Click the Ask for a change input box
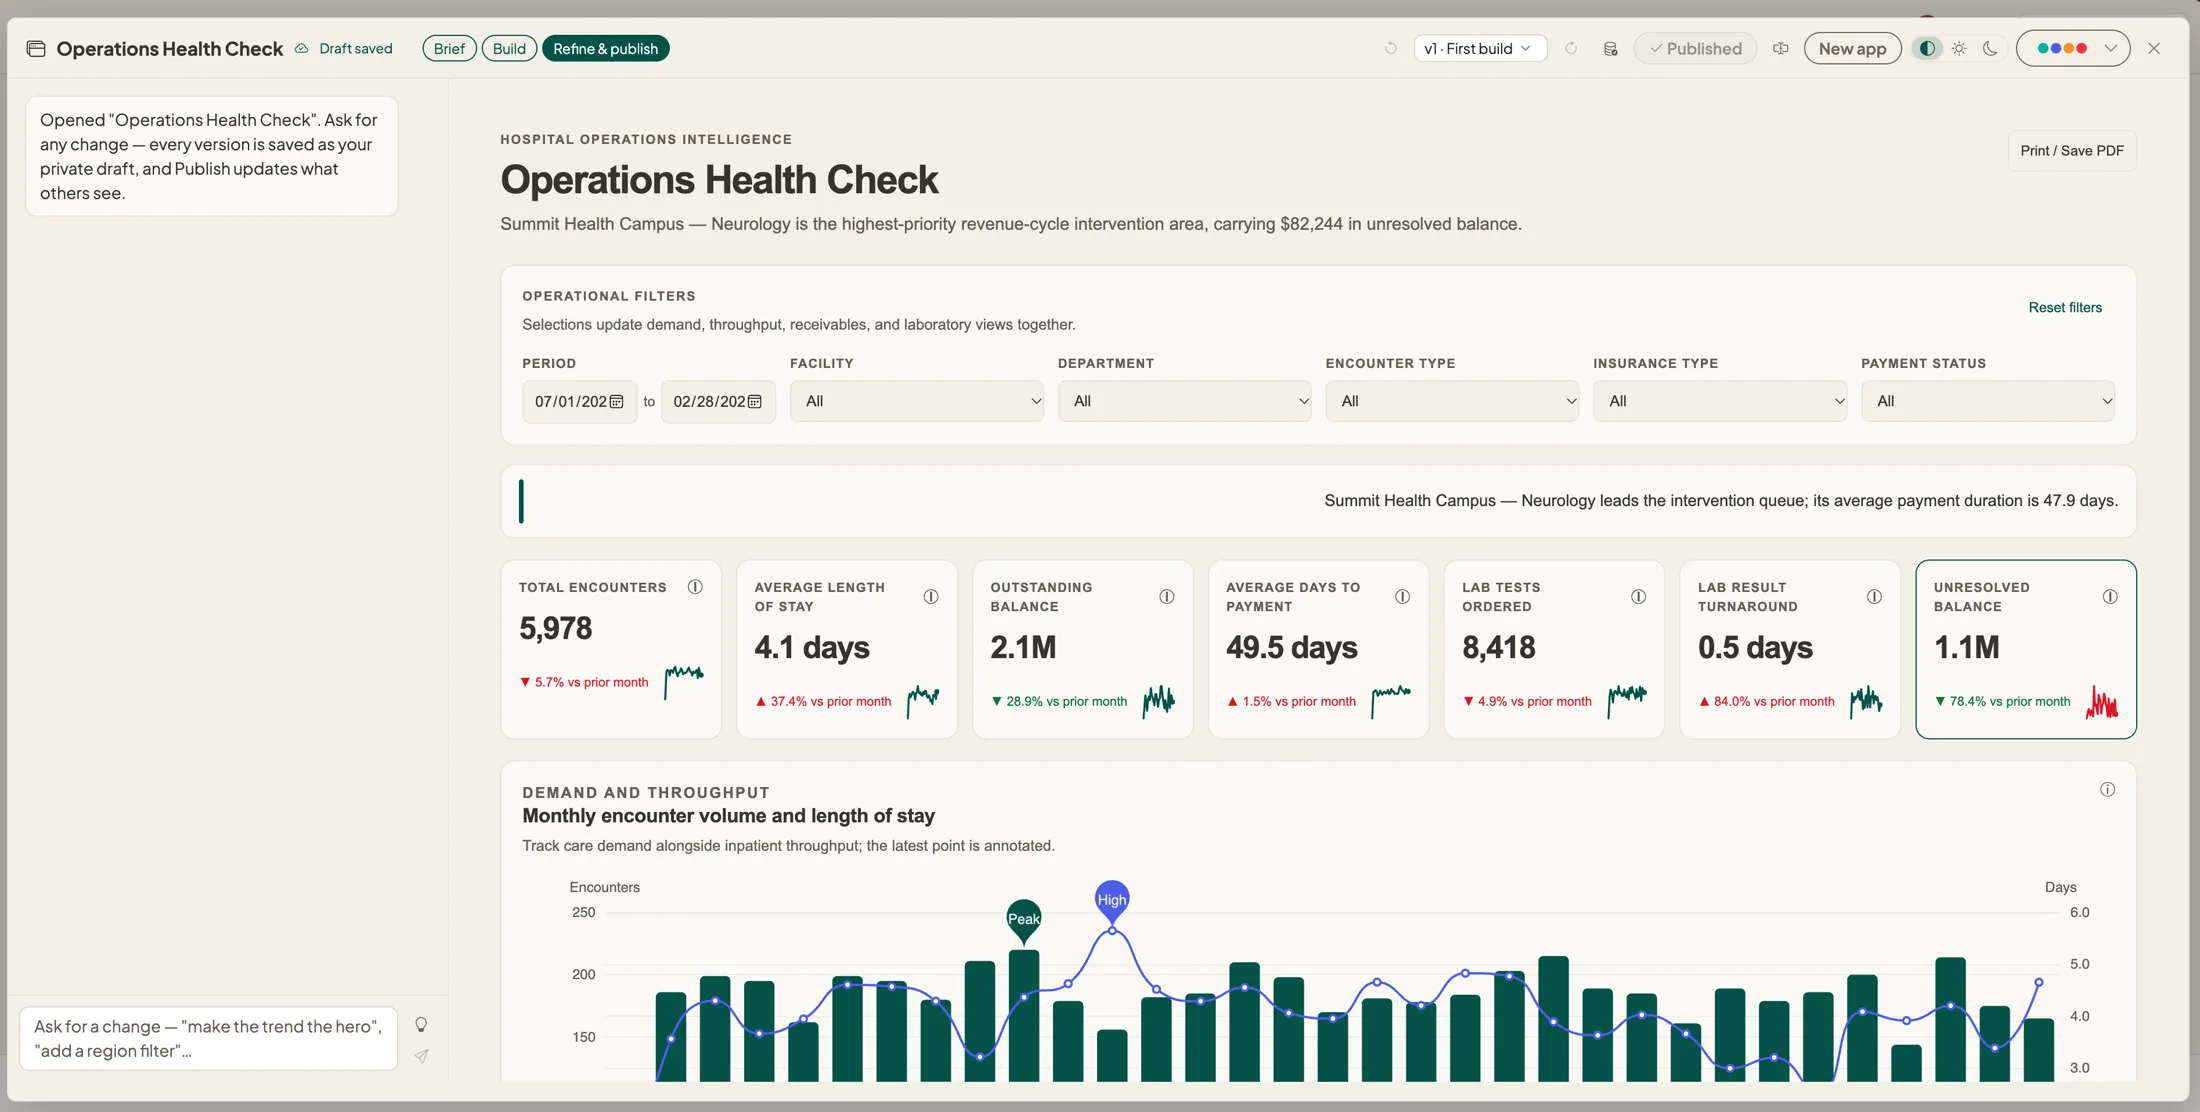 pos(209,1038)
